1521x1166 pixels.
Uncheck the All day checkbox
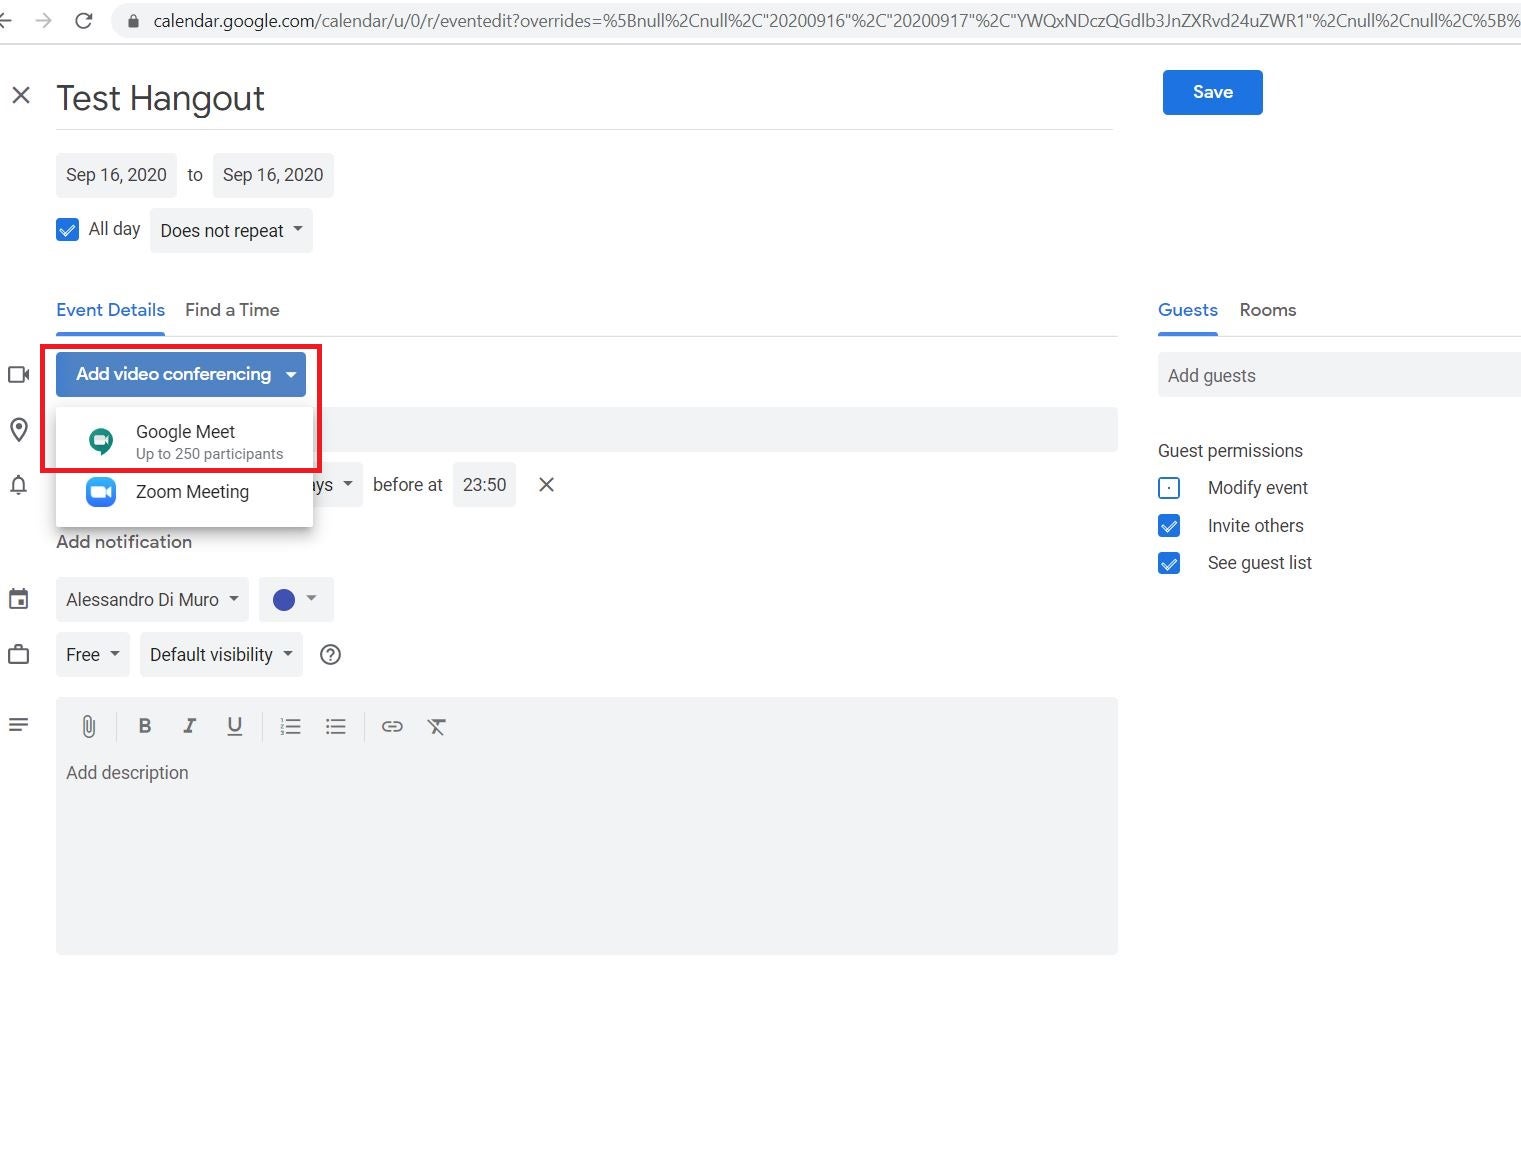pyautogui.click(x=67, y=230)
